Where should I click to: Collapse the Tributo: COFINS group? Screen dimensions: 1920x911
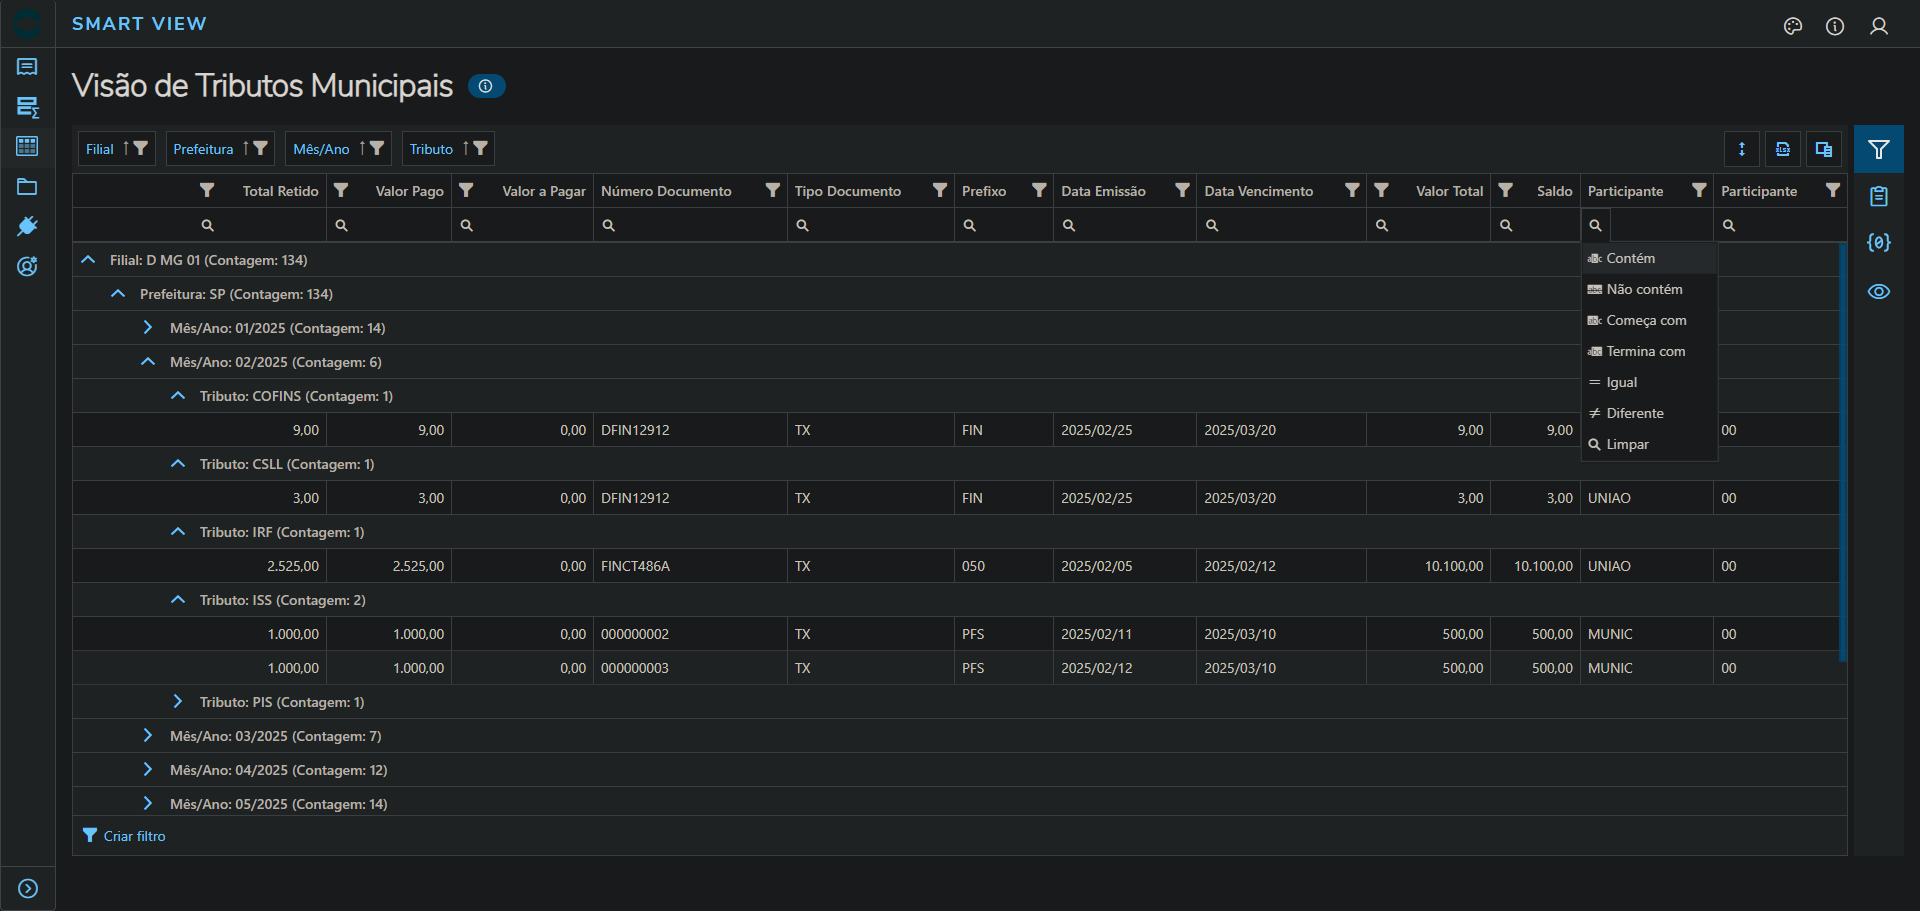click(x=178, y=396)
